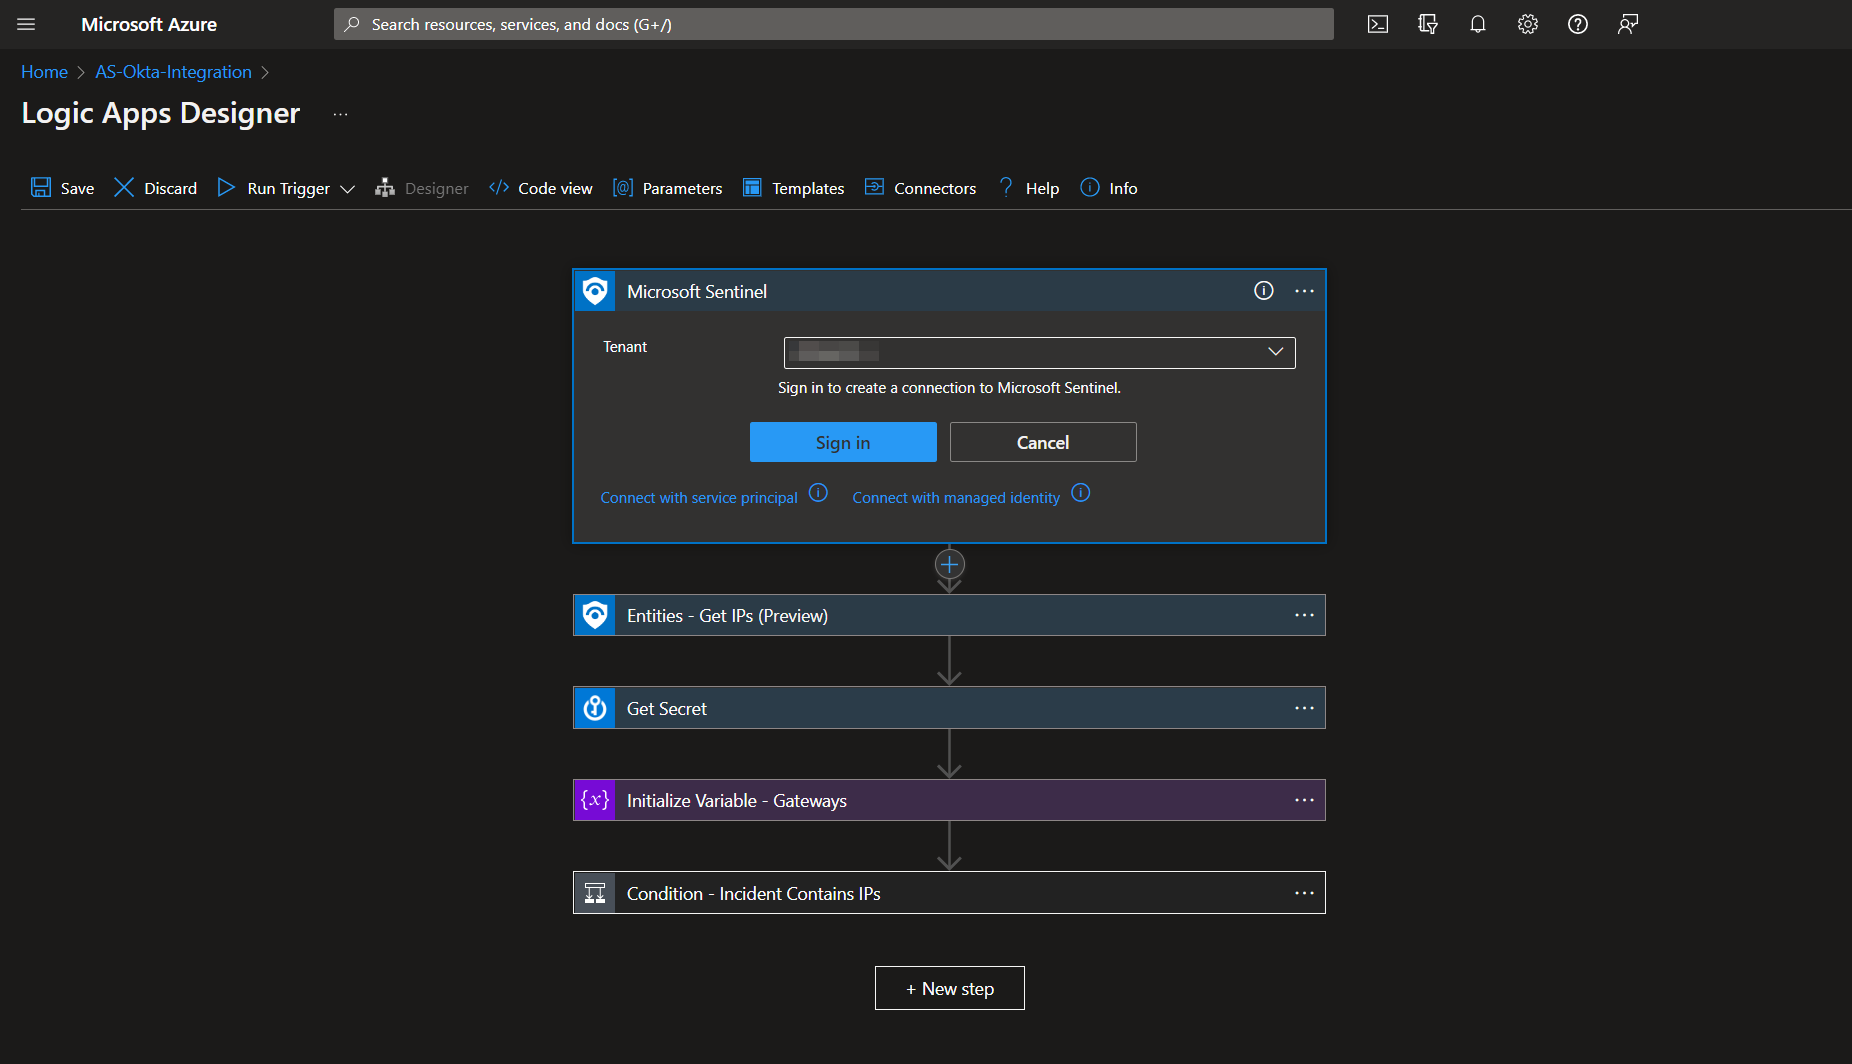Open the Tenant dropdown
The height and width of the screenshot is (1064, 1852).
(1040, 352)
